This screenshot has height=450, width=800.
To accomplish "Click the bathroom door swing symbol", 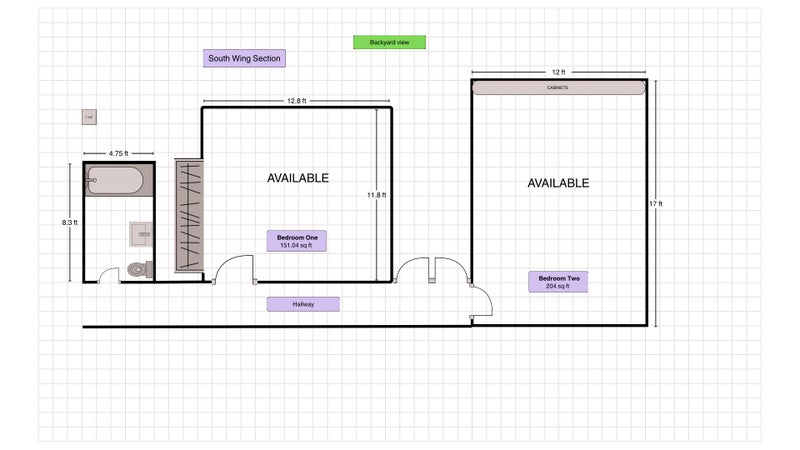I will tap(110, 275).
